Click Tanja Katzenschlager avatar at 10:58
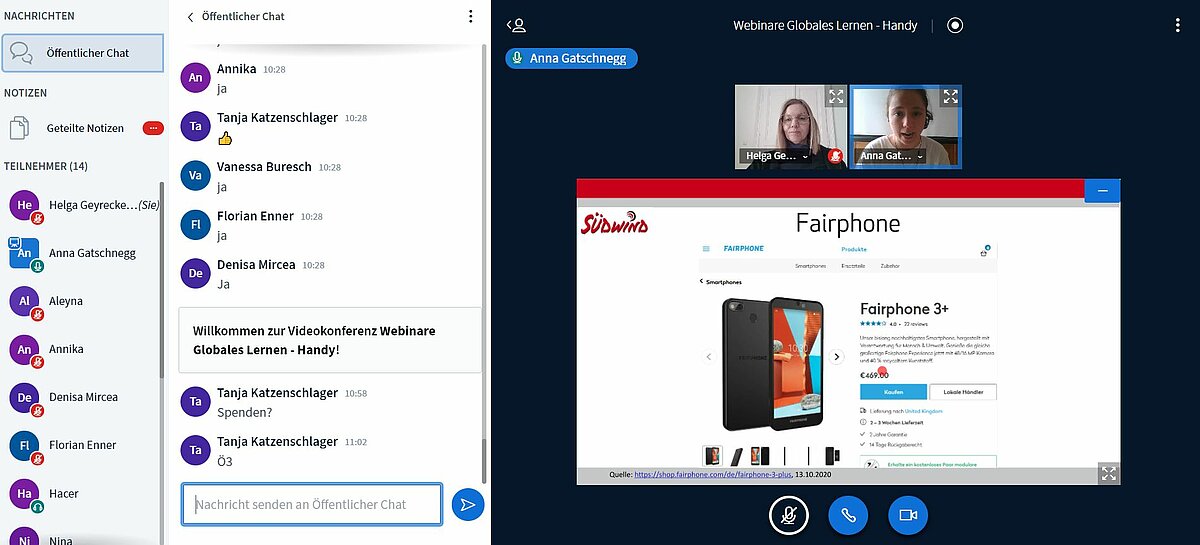Image resolution: width=1200 pixels, height=545 pixels. 196,402
